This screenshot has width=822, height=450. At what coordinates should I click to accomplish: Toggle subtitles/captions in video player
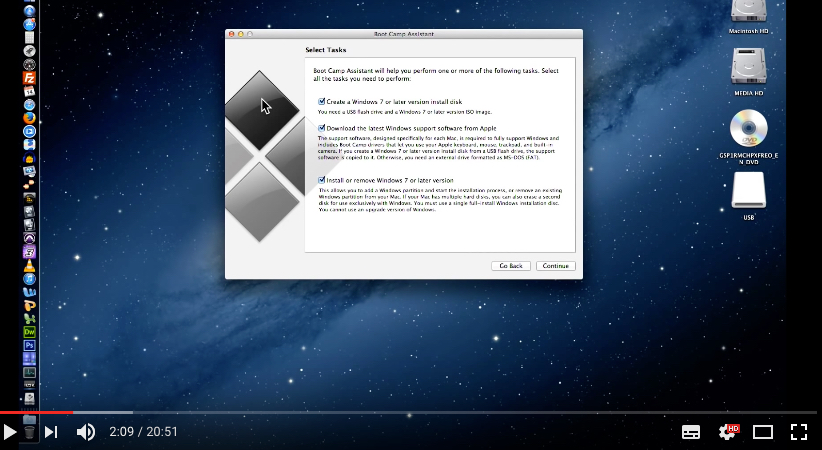(691, 432)
